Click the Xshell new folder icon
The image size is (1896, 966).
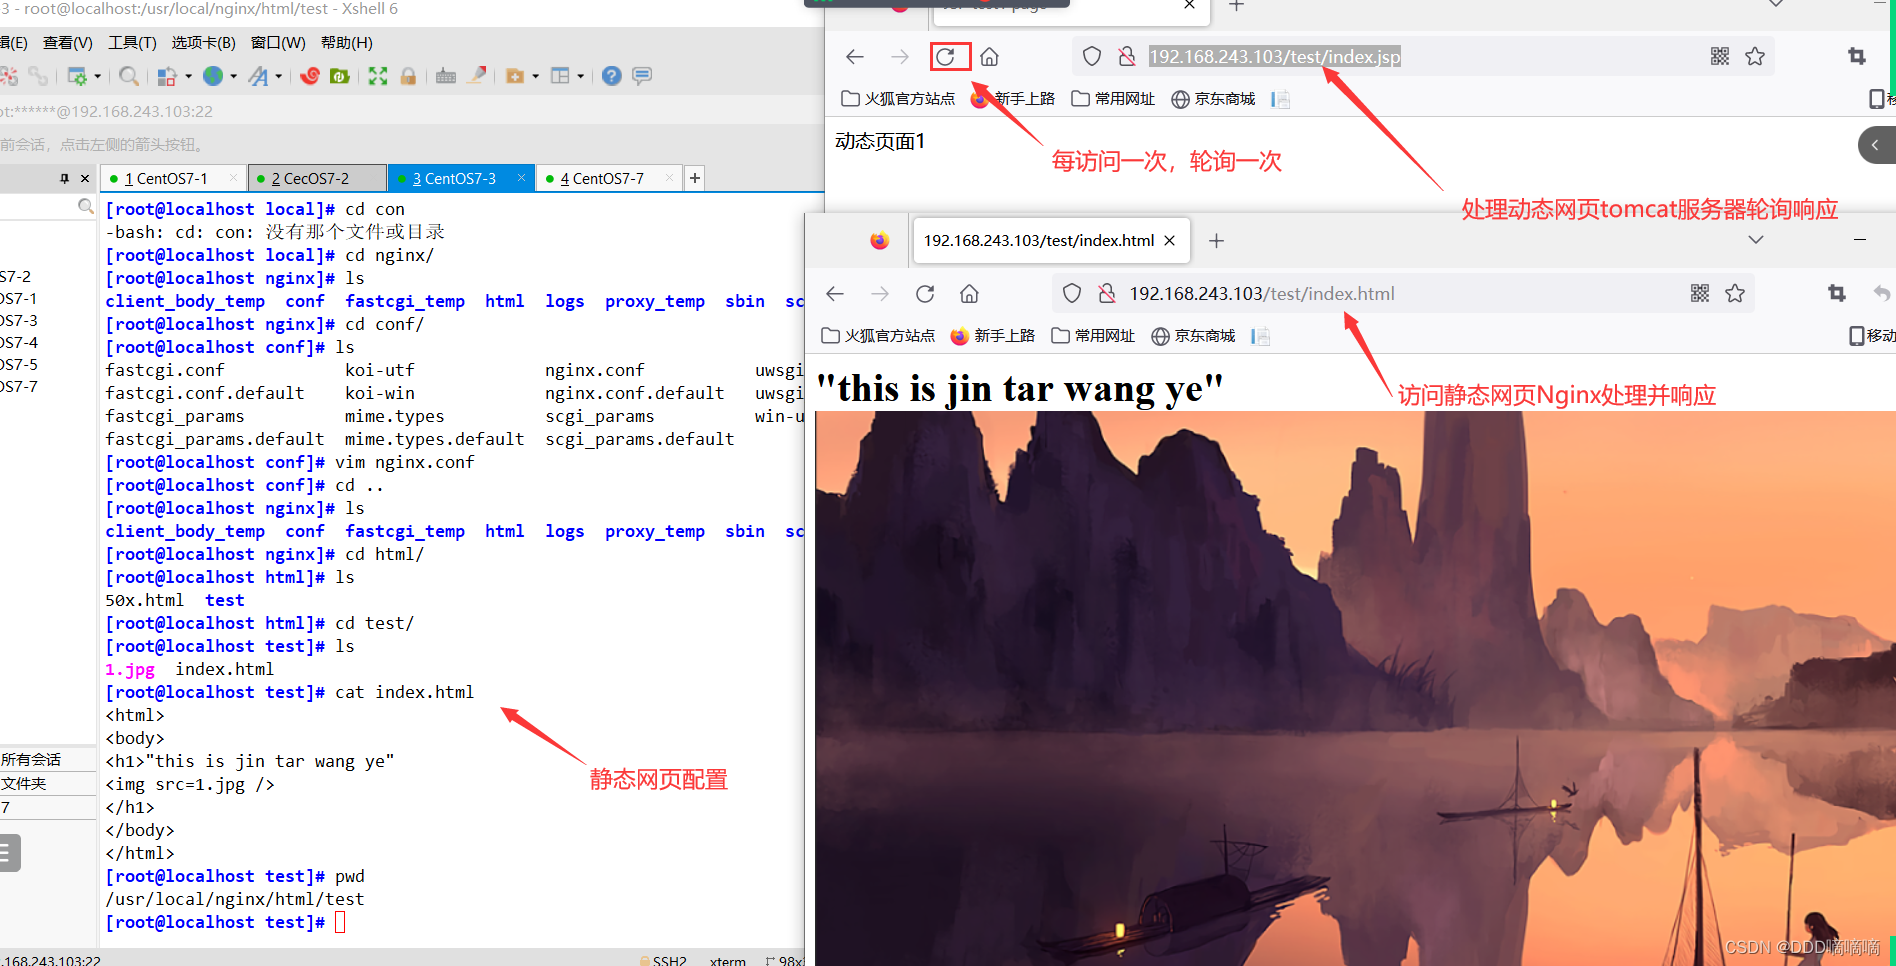coord(515,76)
